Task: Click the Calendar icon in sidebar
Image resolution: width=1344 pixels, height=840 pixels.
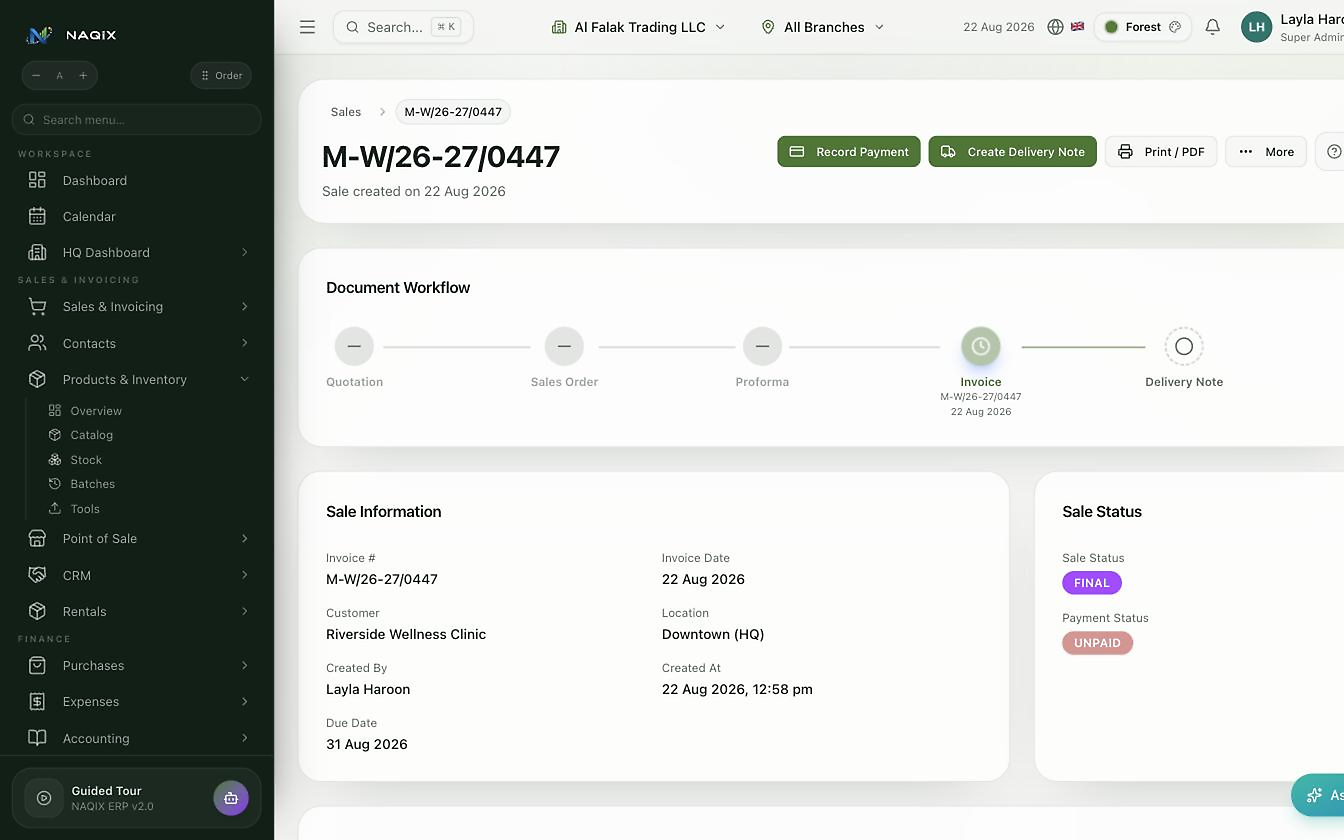Action: [37, 216]
